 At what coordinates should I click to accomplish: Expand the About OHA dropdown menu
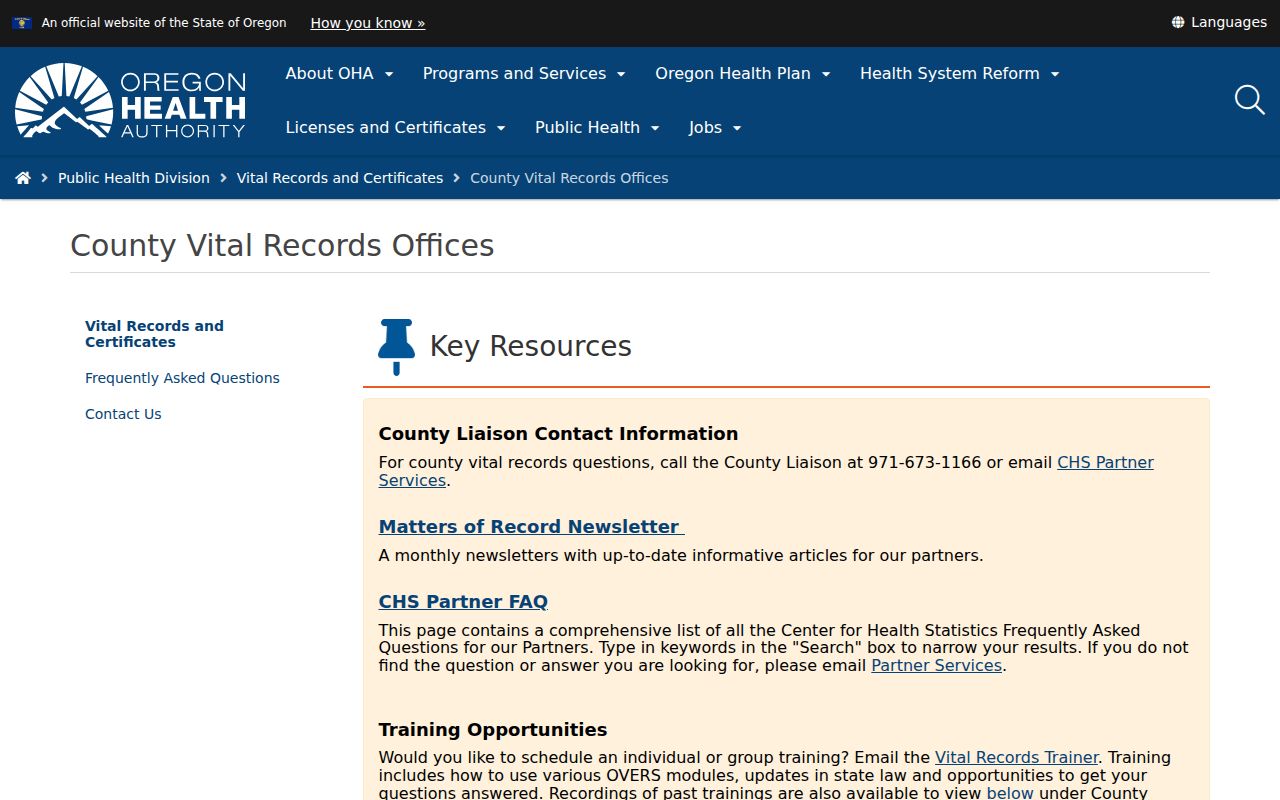tap(339, 73)
